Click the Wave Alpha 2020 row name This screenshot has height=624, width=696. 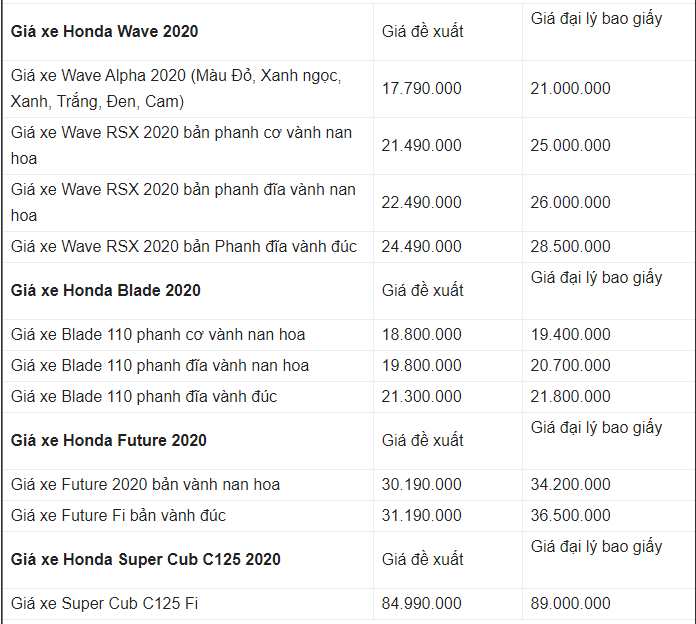point(176,88)
